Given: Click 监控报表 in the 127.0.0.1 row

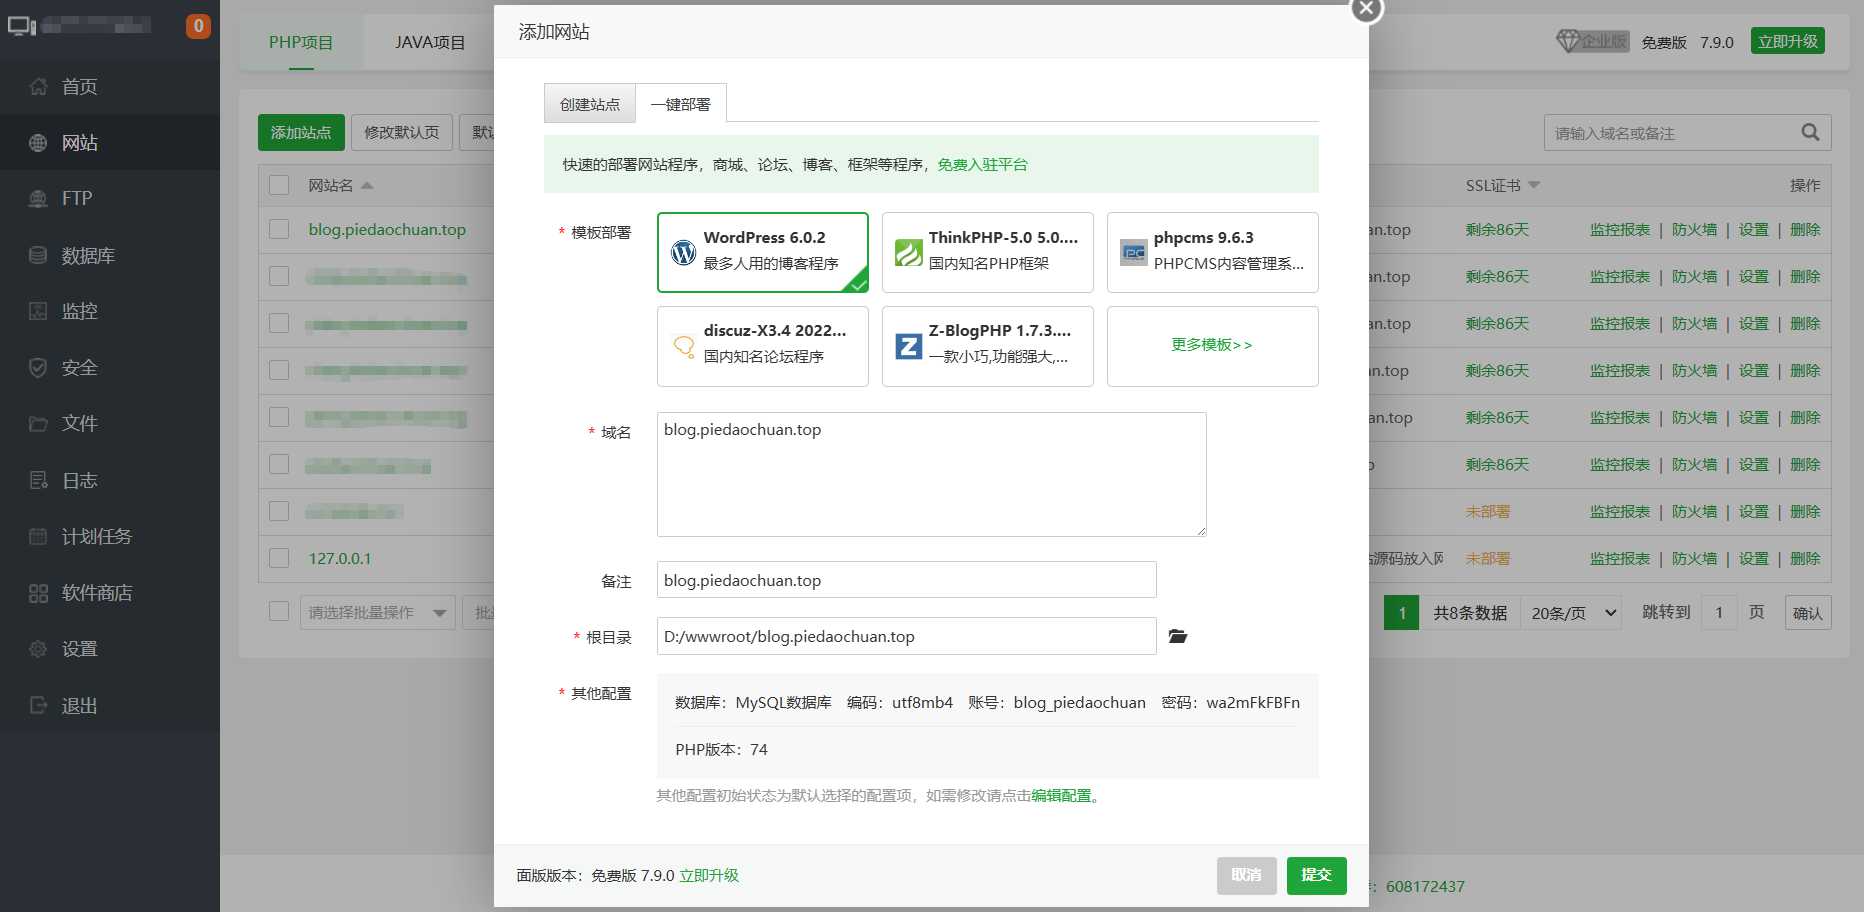Looking at the screenshot, I should point(1620,558).
